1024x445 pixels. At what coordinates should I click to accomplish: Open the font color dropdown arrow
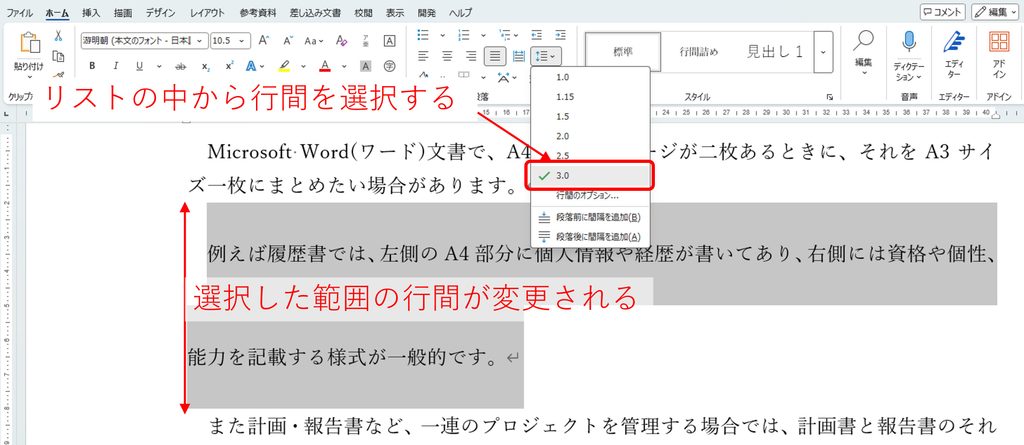pyautogui.click(x=344, y=66)
